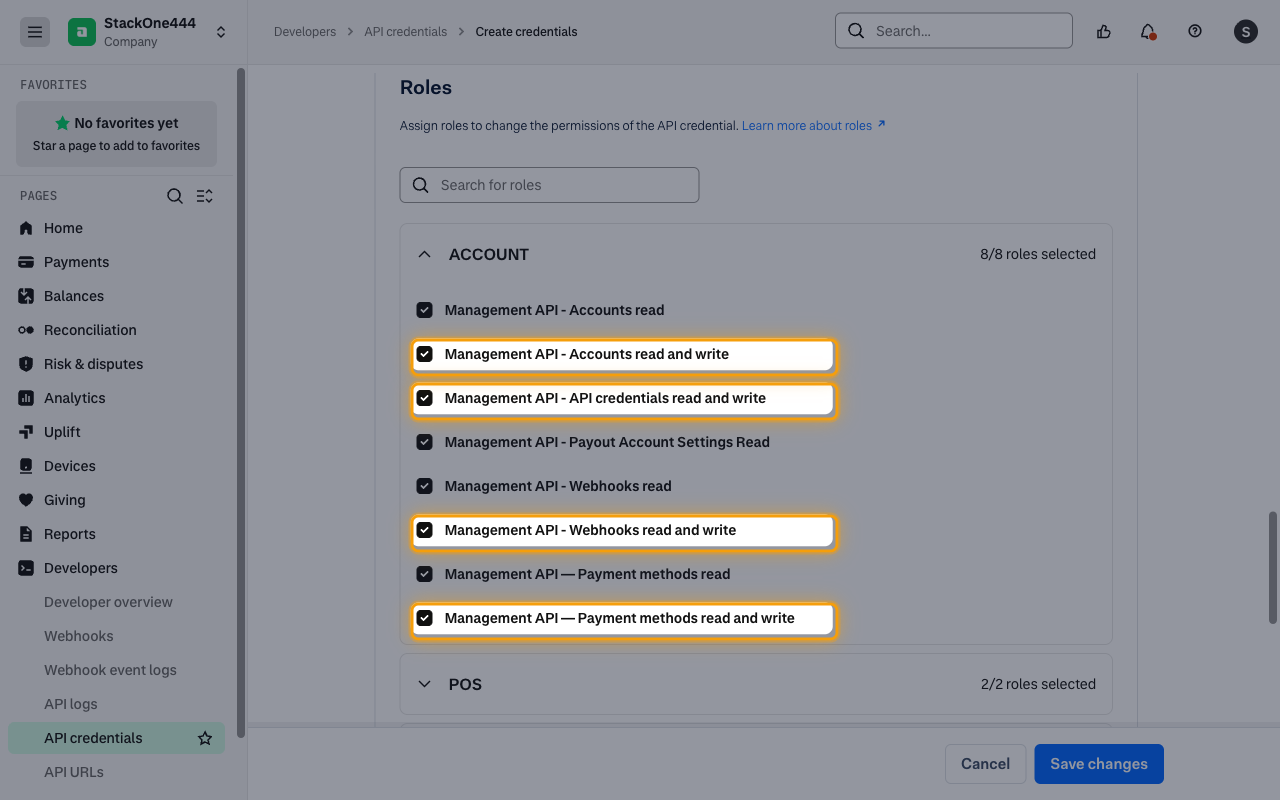Uncheck API credentials read and write role

pos(424,398)
